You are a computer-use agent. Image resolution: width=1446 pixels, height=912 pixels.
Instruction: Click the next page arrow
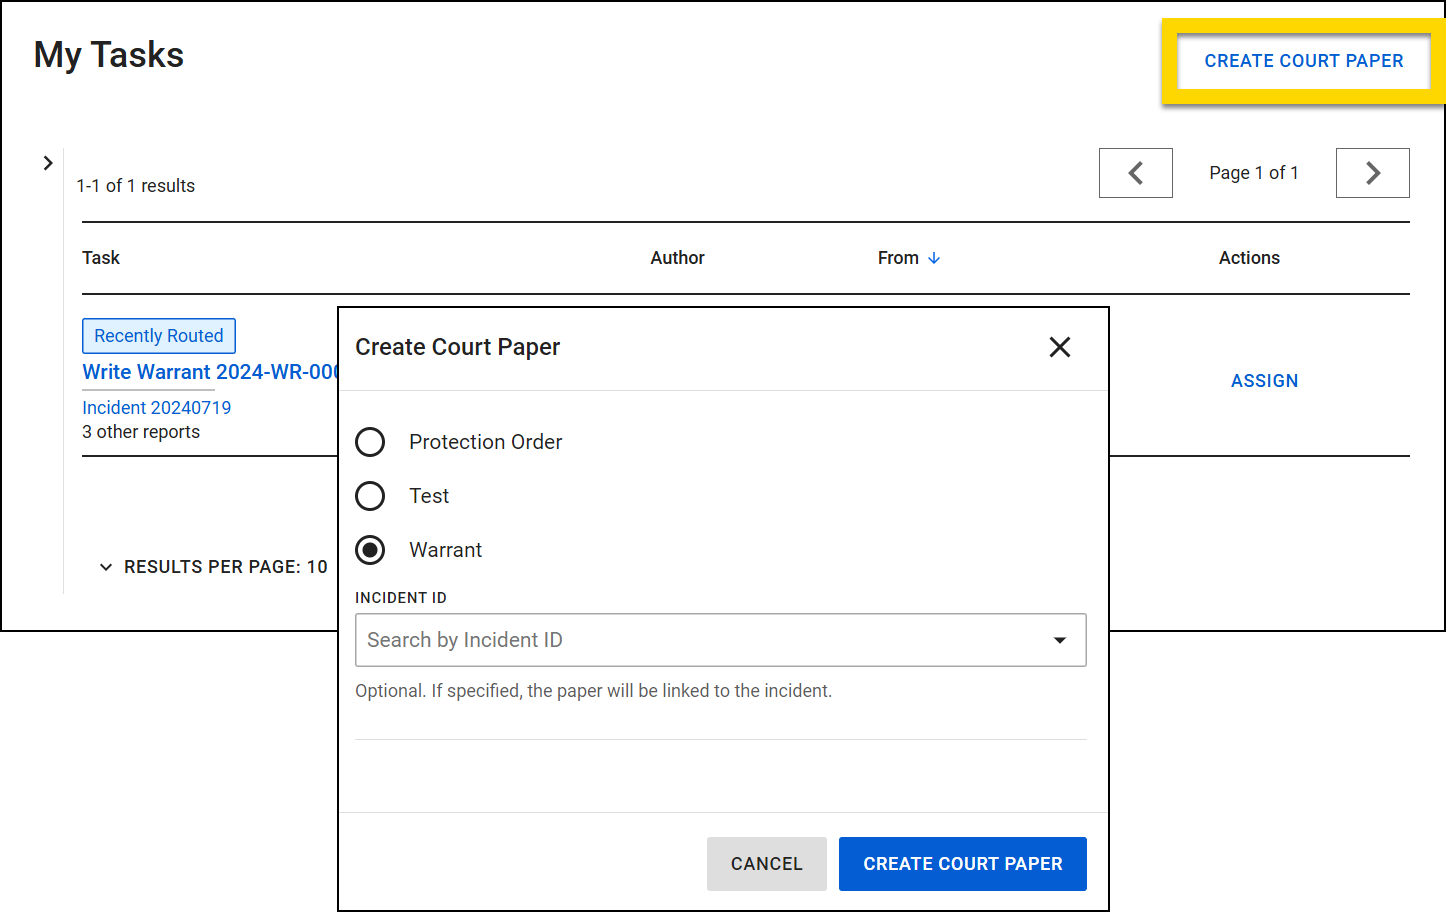click(1372, 172)
